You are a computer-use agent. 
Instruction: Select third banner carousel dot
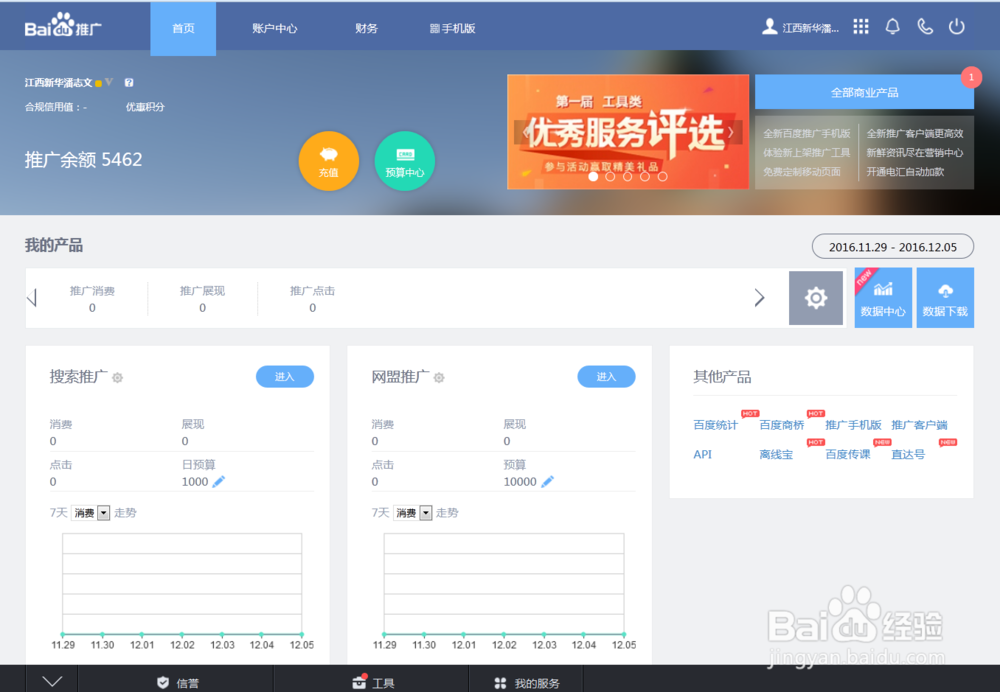628,177
